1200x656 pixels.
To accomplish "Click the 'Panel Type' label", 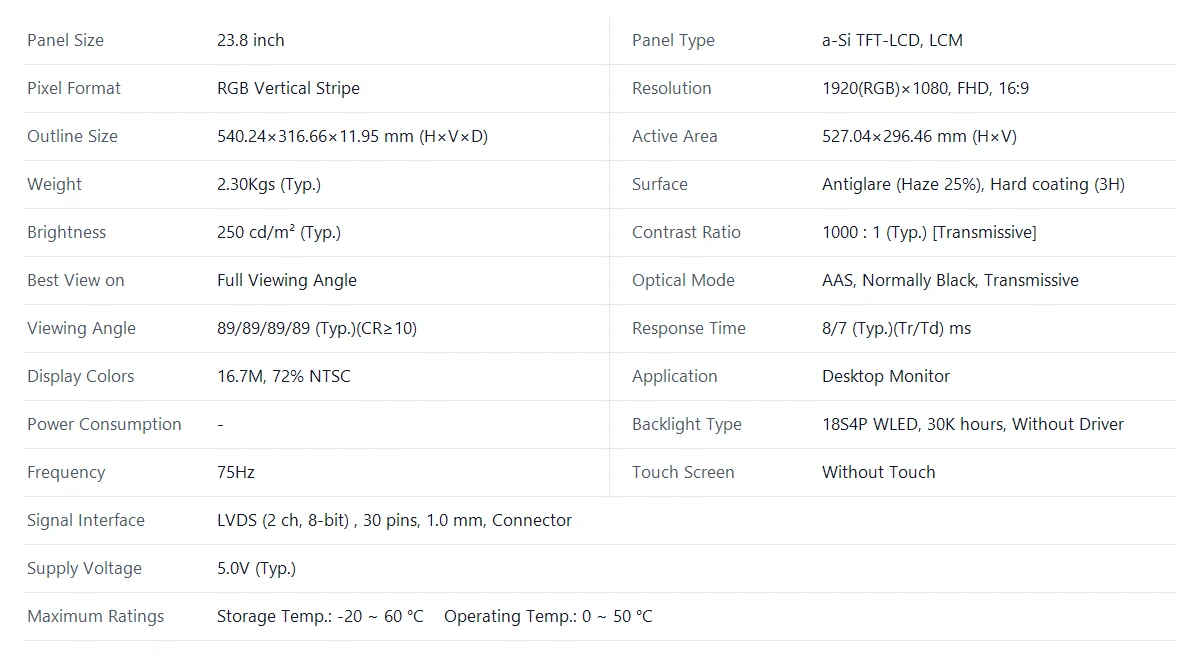I will click(x=673, y=40).
